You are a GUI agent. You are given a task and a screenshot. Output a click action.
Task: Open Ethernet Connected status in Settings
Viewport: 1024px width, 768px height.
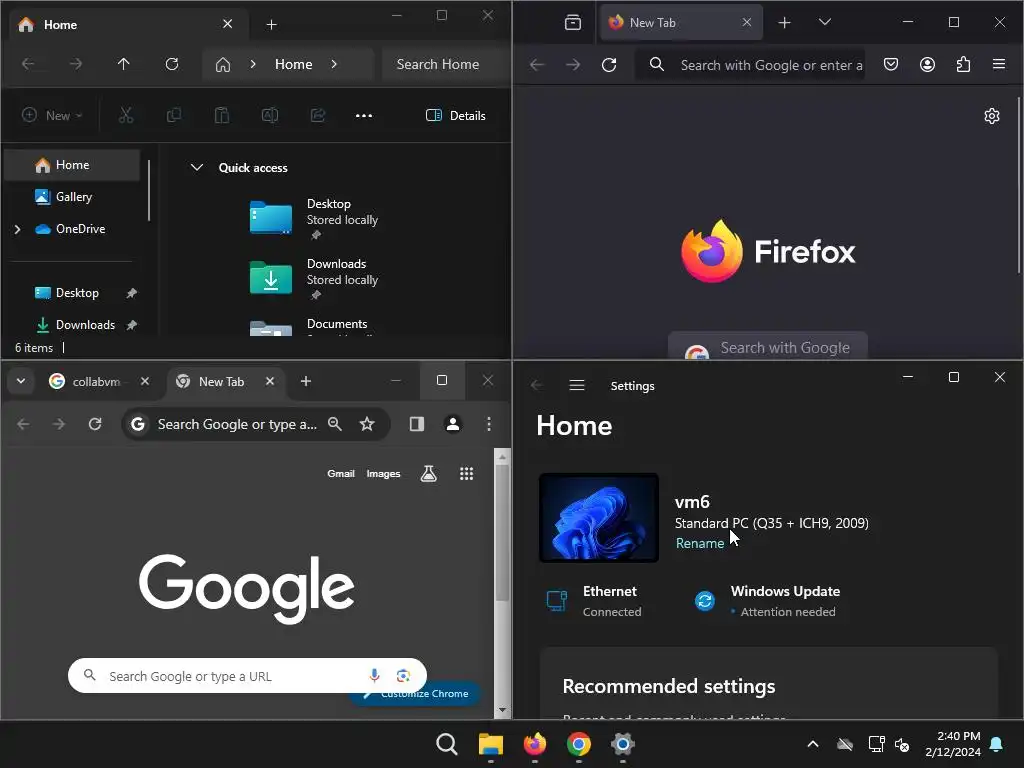(594, 601)
